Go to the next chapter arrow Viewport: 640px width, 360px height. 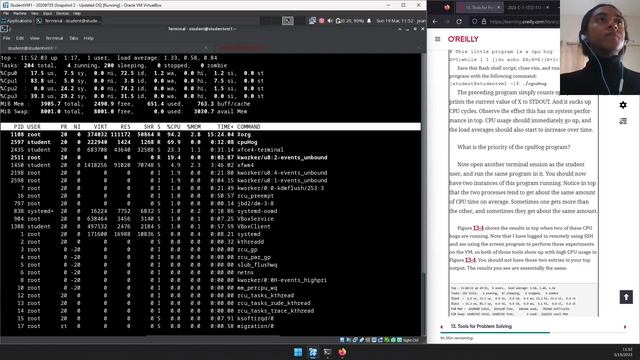[625, 327]
